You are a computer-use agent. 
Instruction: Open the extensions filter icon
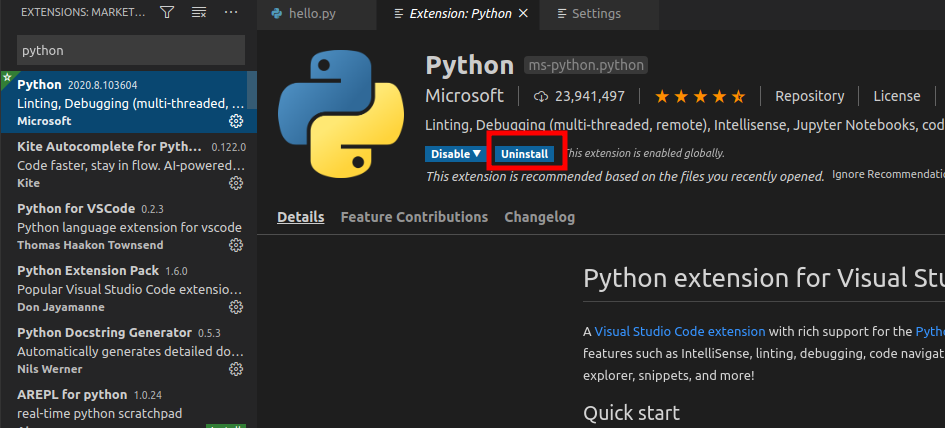[167, 13]
